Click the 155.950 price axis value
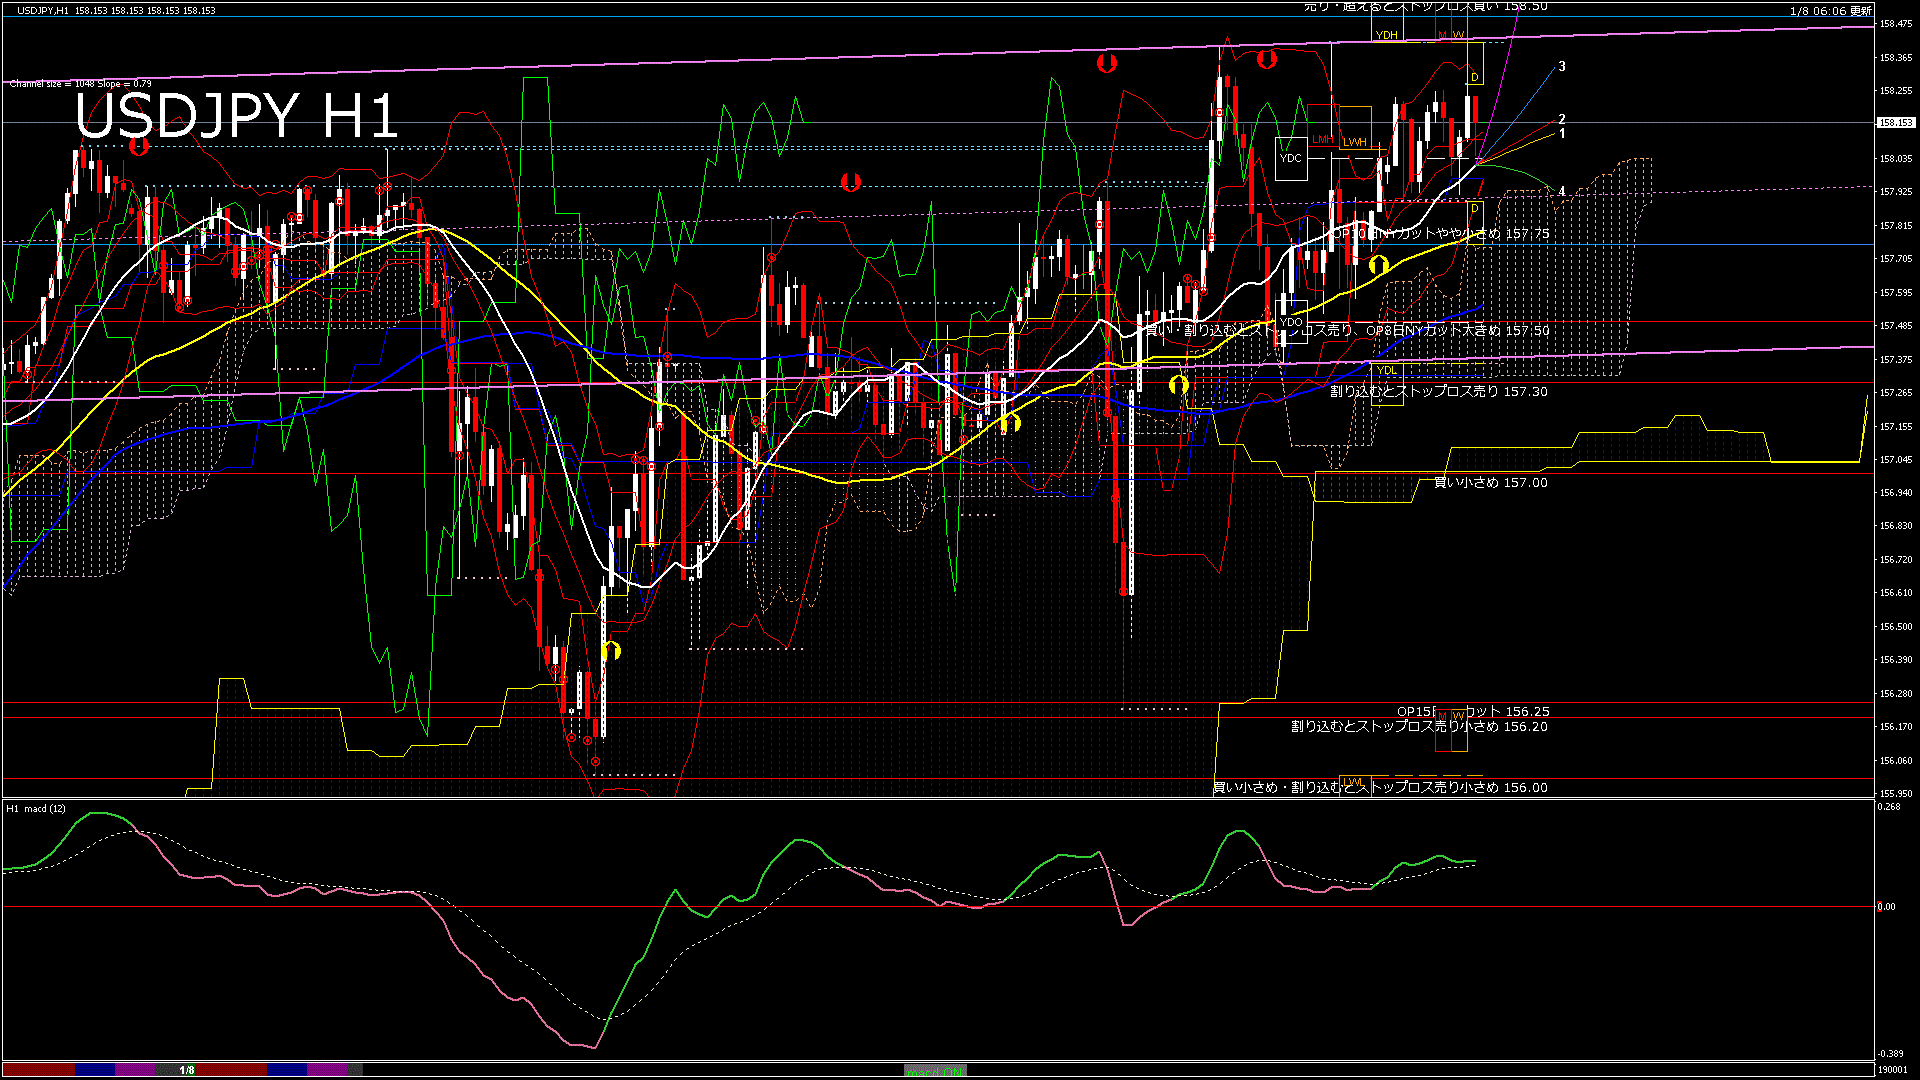Screen dimensions: 1920x1080 [1896, 794]
